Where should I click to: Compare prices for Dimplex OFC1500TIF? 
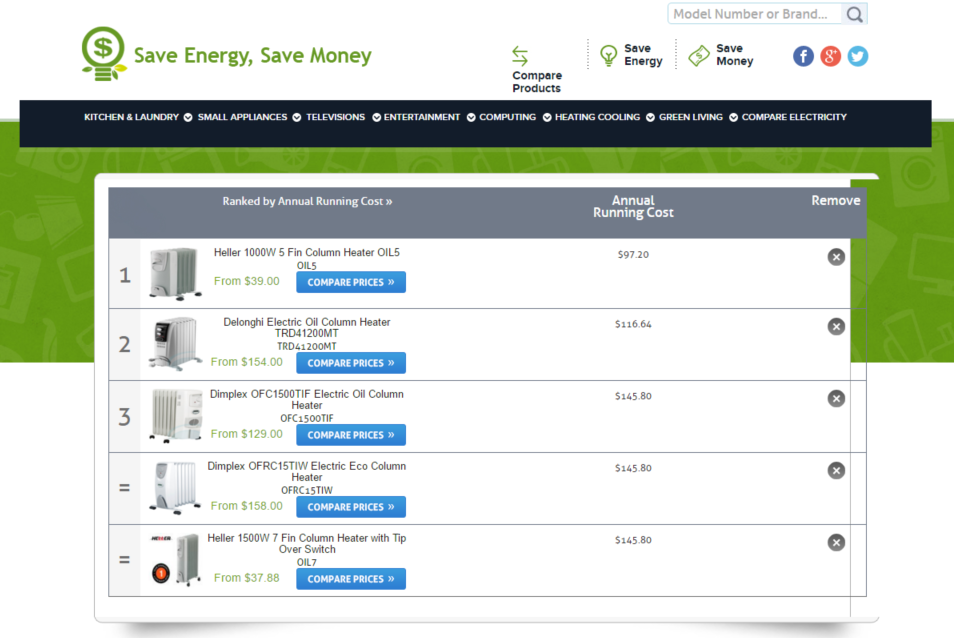351,435
